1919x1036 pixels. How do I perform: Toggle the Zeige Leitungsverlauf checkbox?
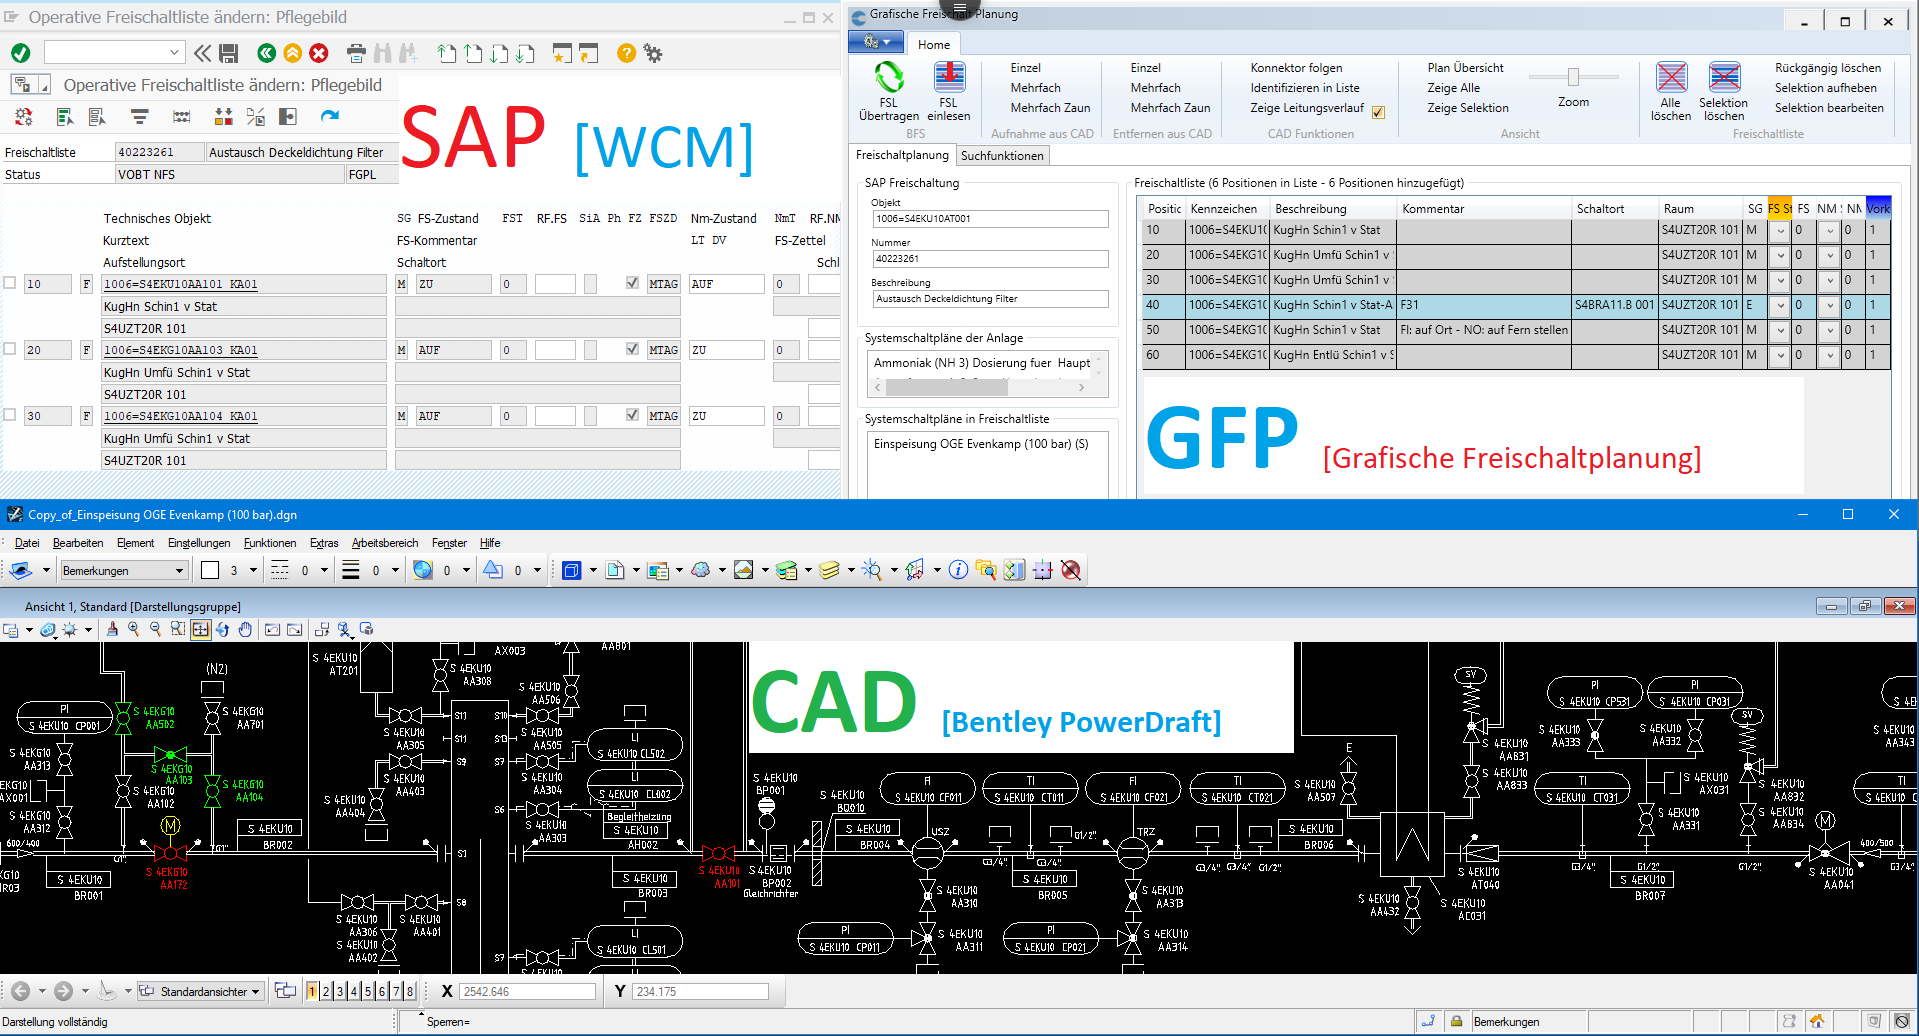click(1378, 112)
